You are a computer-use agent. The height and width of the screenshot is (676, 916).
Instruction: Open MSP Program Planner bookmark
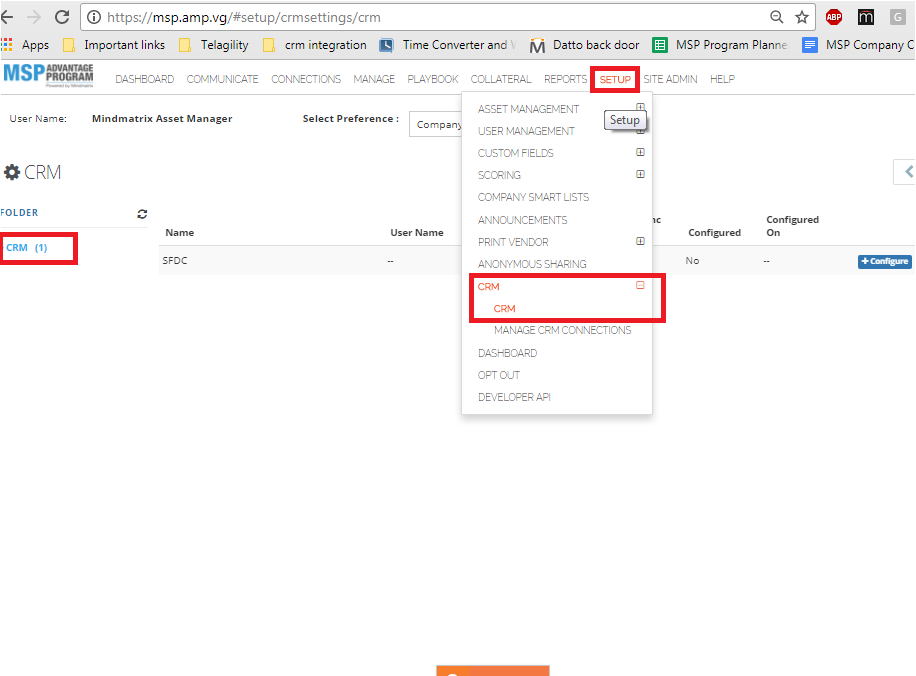[x=720, y=44]
